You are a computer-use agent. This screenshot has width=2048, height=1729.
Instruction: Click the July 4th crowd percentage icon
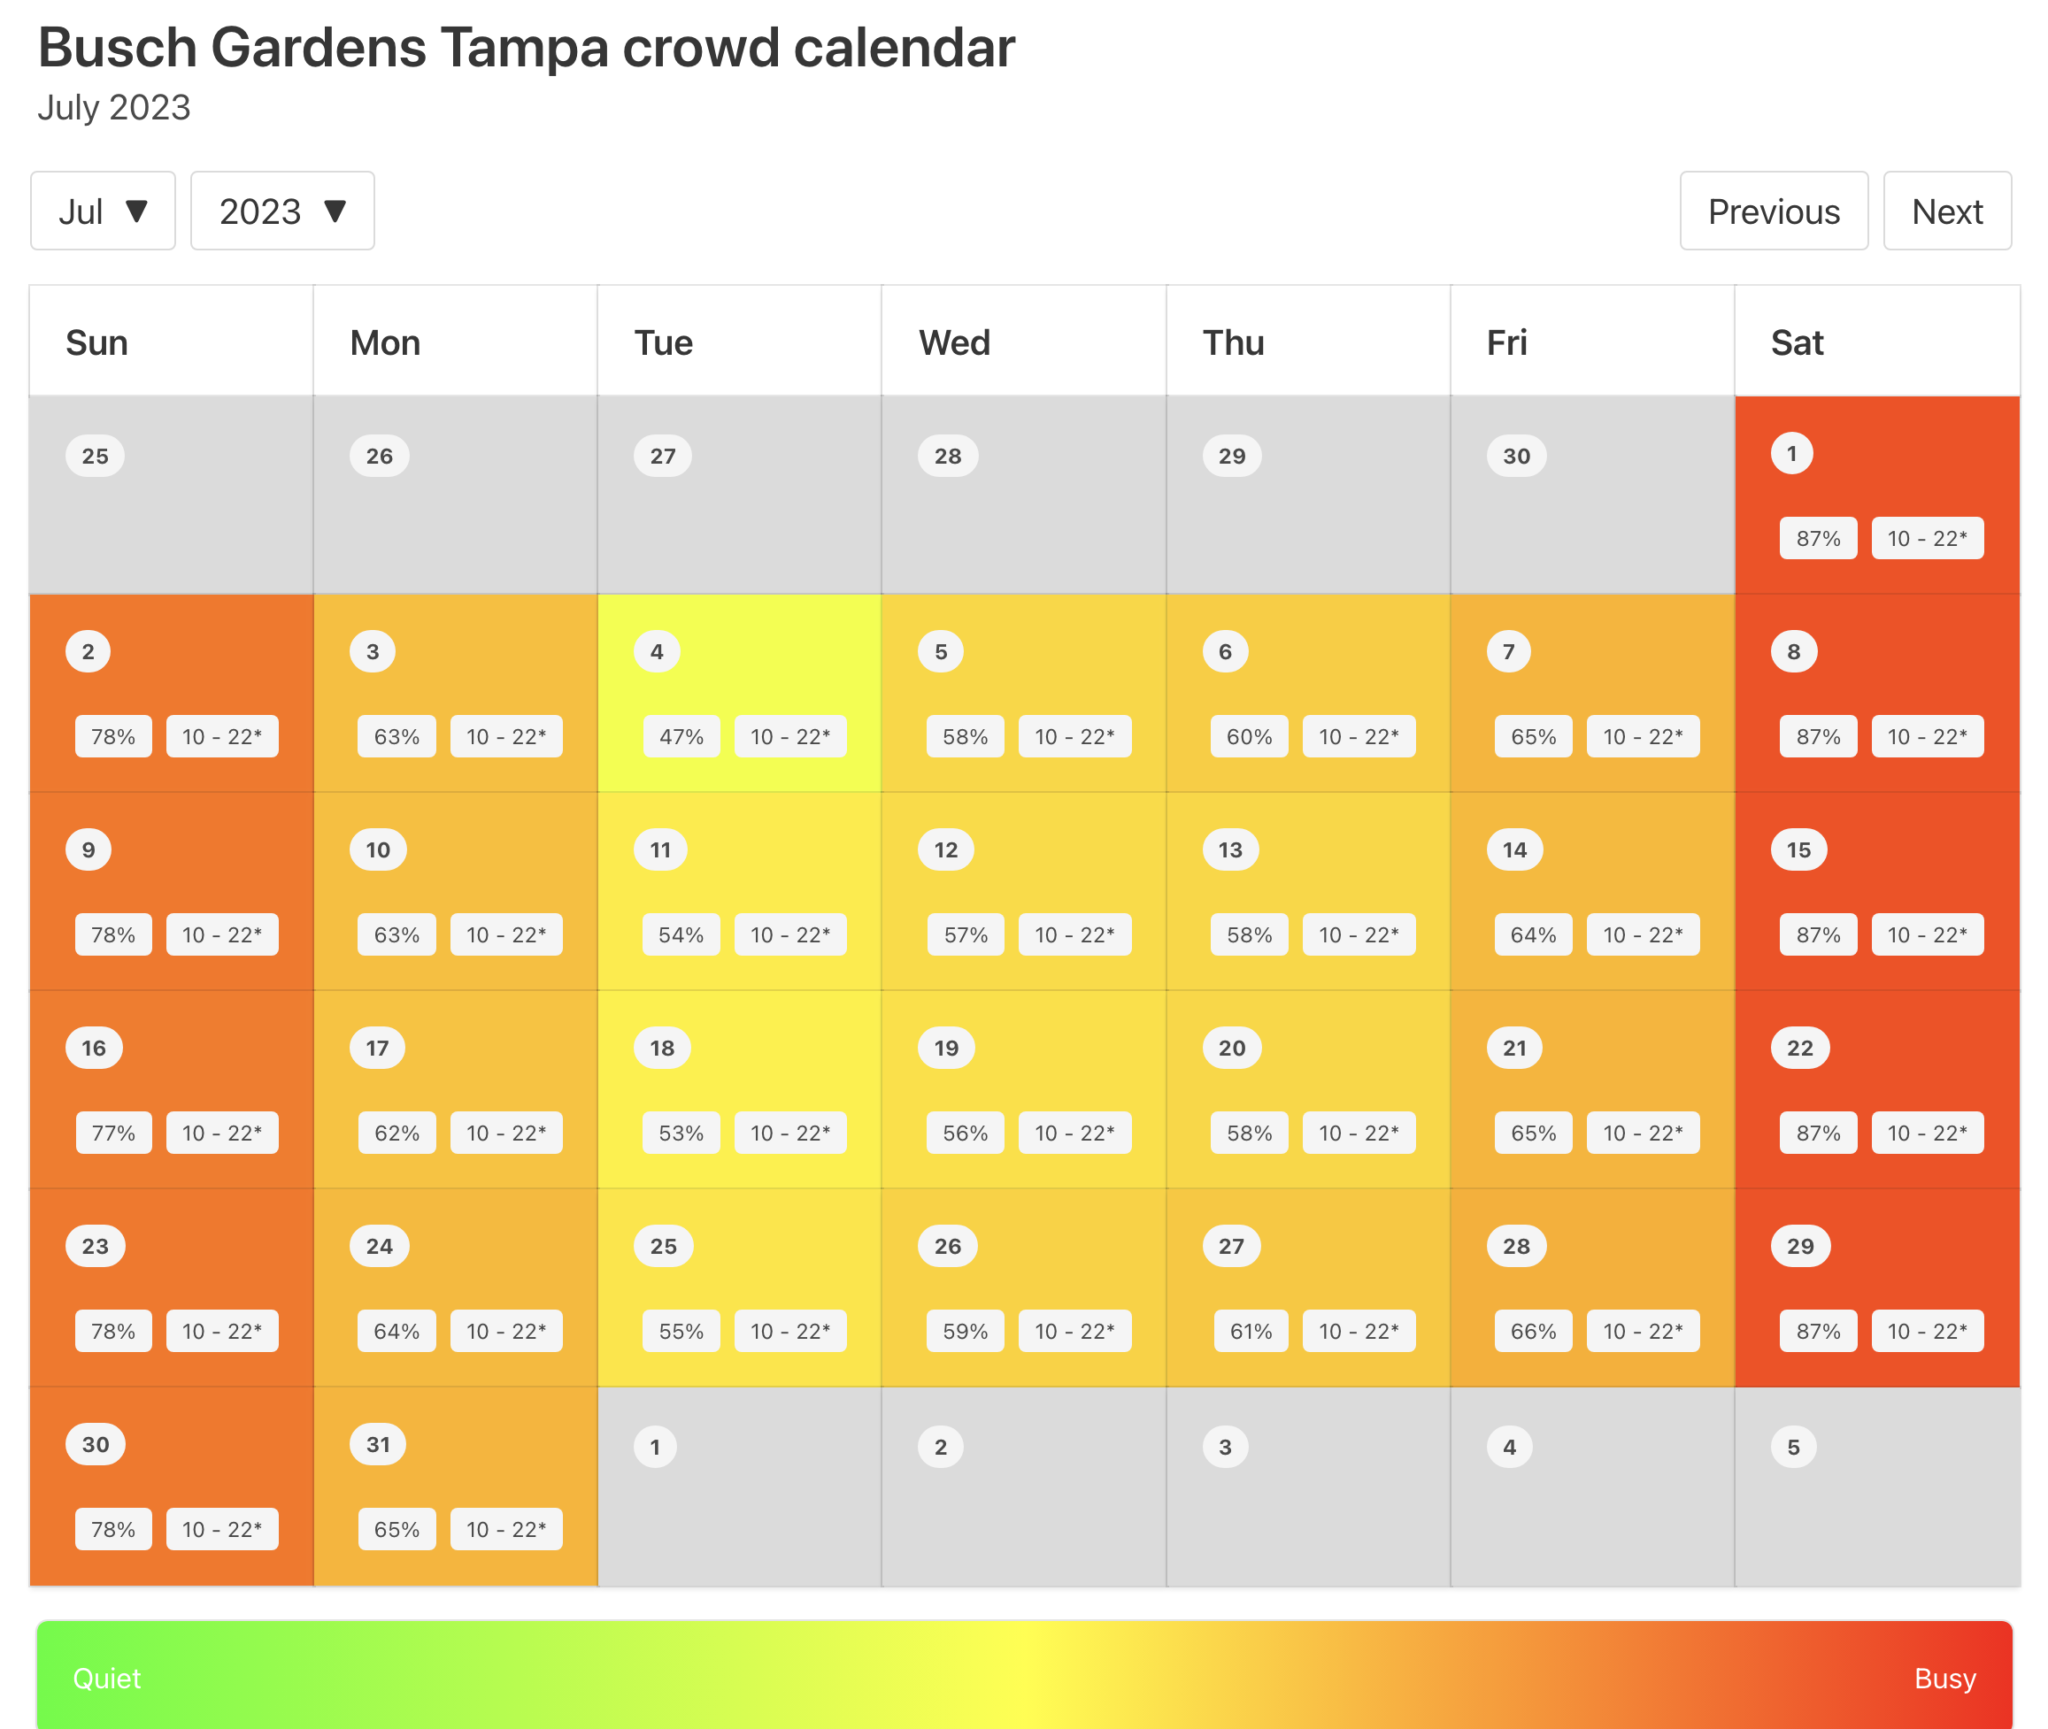point(681,734)
